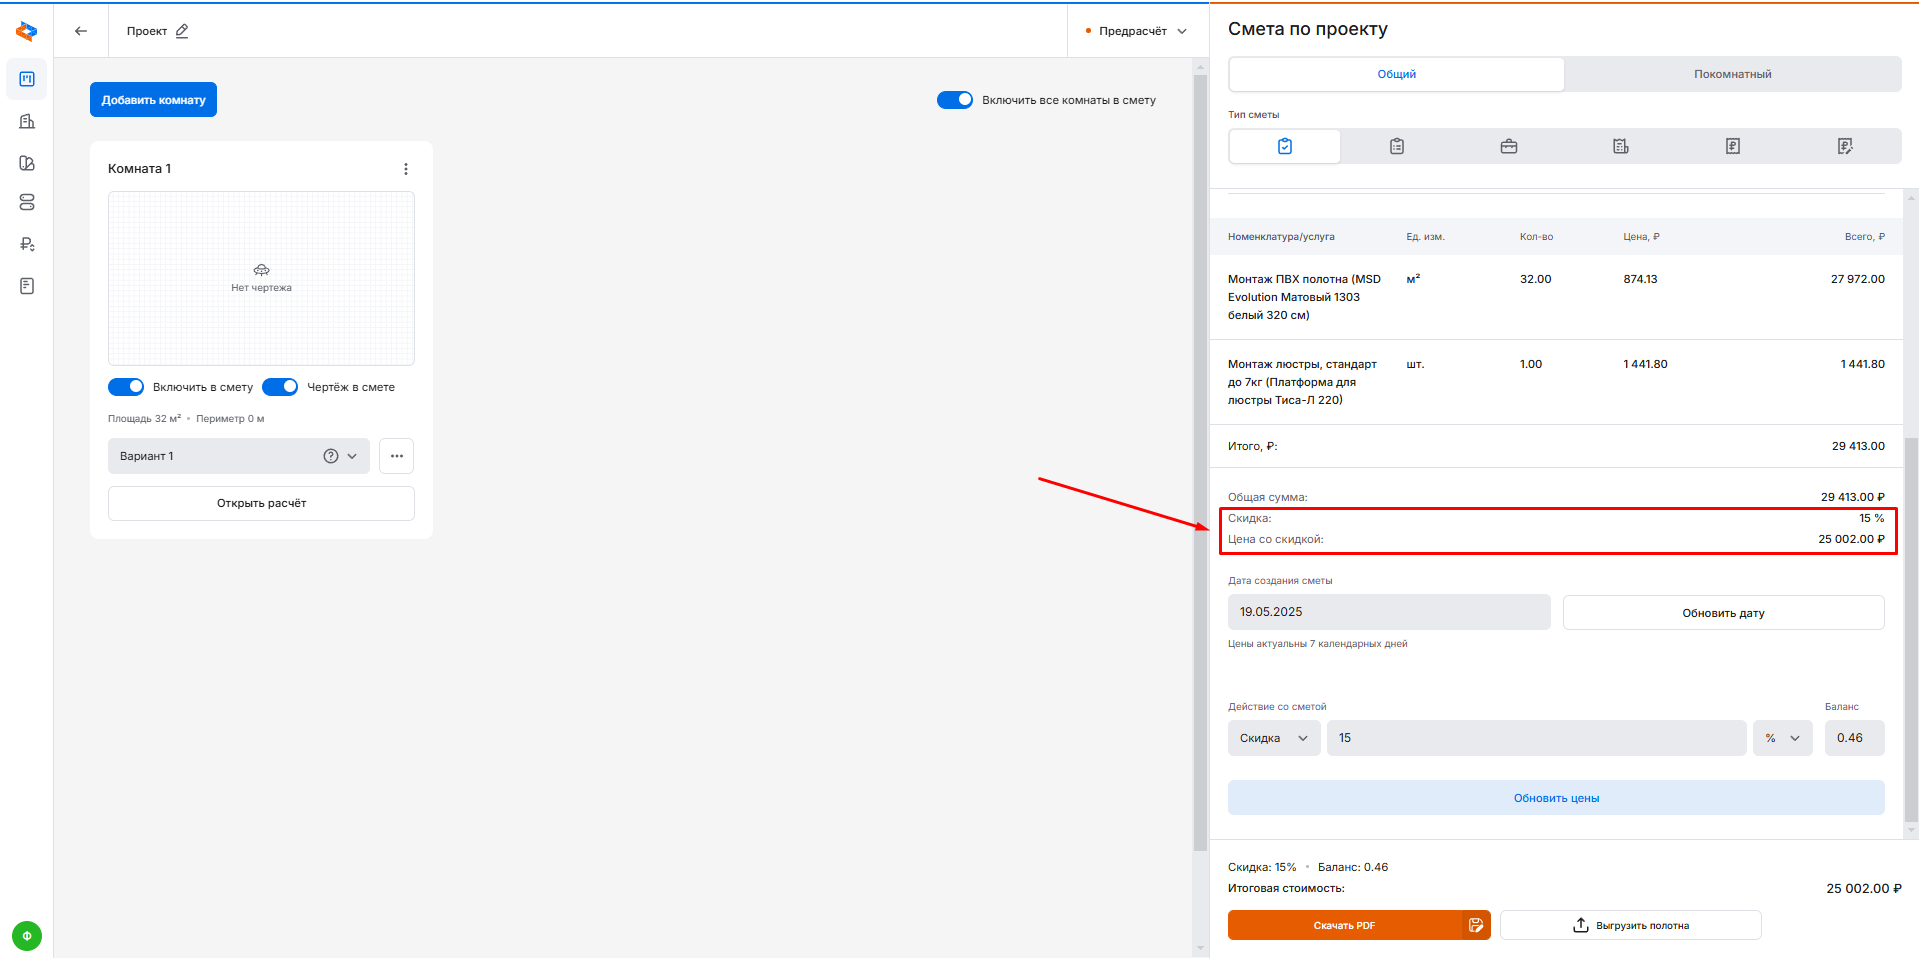Select the clipboard list estimate type icon
This screenshot has width=1919, height=958.
tap(1397, 146)
